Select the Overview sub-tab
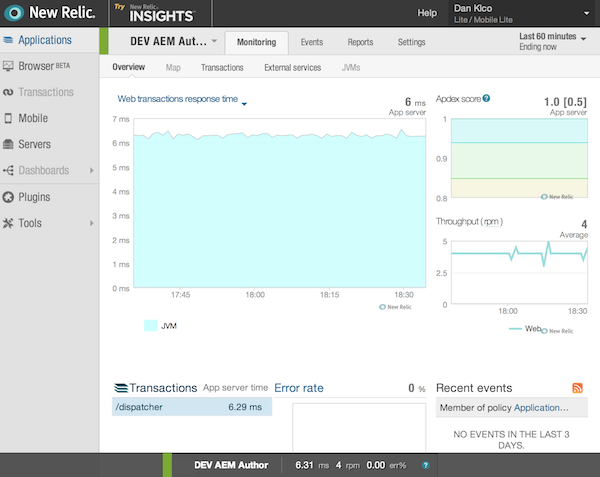 pyautogui.click(x=129, y=67)
